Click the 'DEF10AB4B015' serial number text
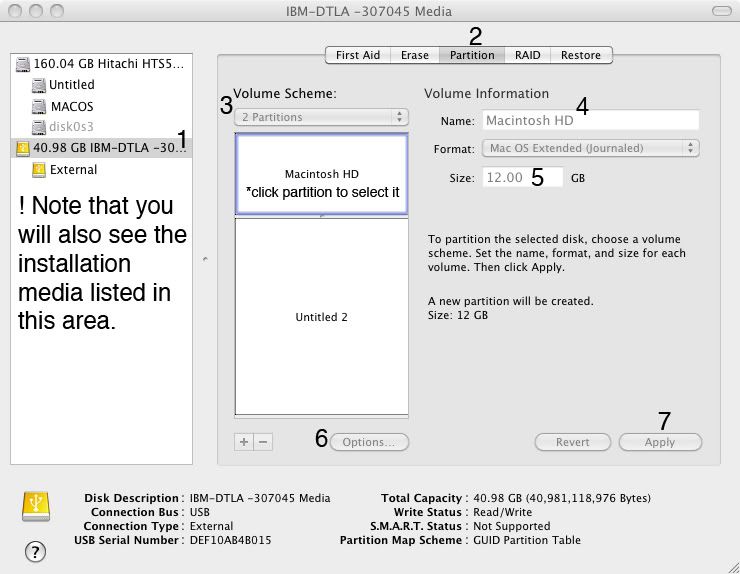Image resolution: width=740 pixels, height=574 pixels. point(230,540)
